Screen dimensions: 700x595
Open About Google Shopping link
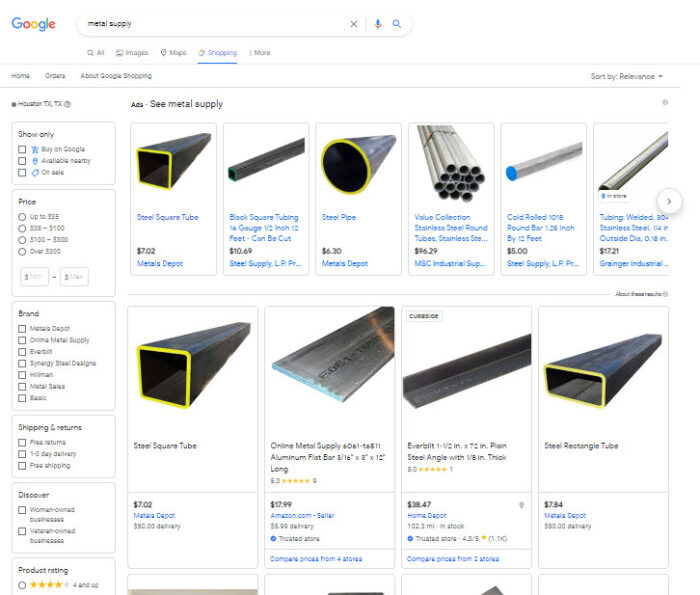(x=116, y=76)
